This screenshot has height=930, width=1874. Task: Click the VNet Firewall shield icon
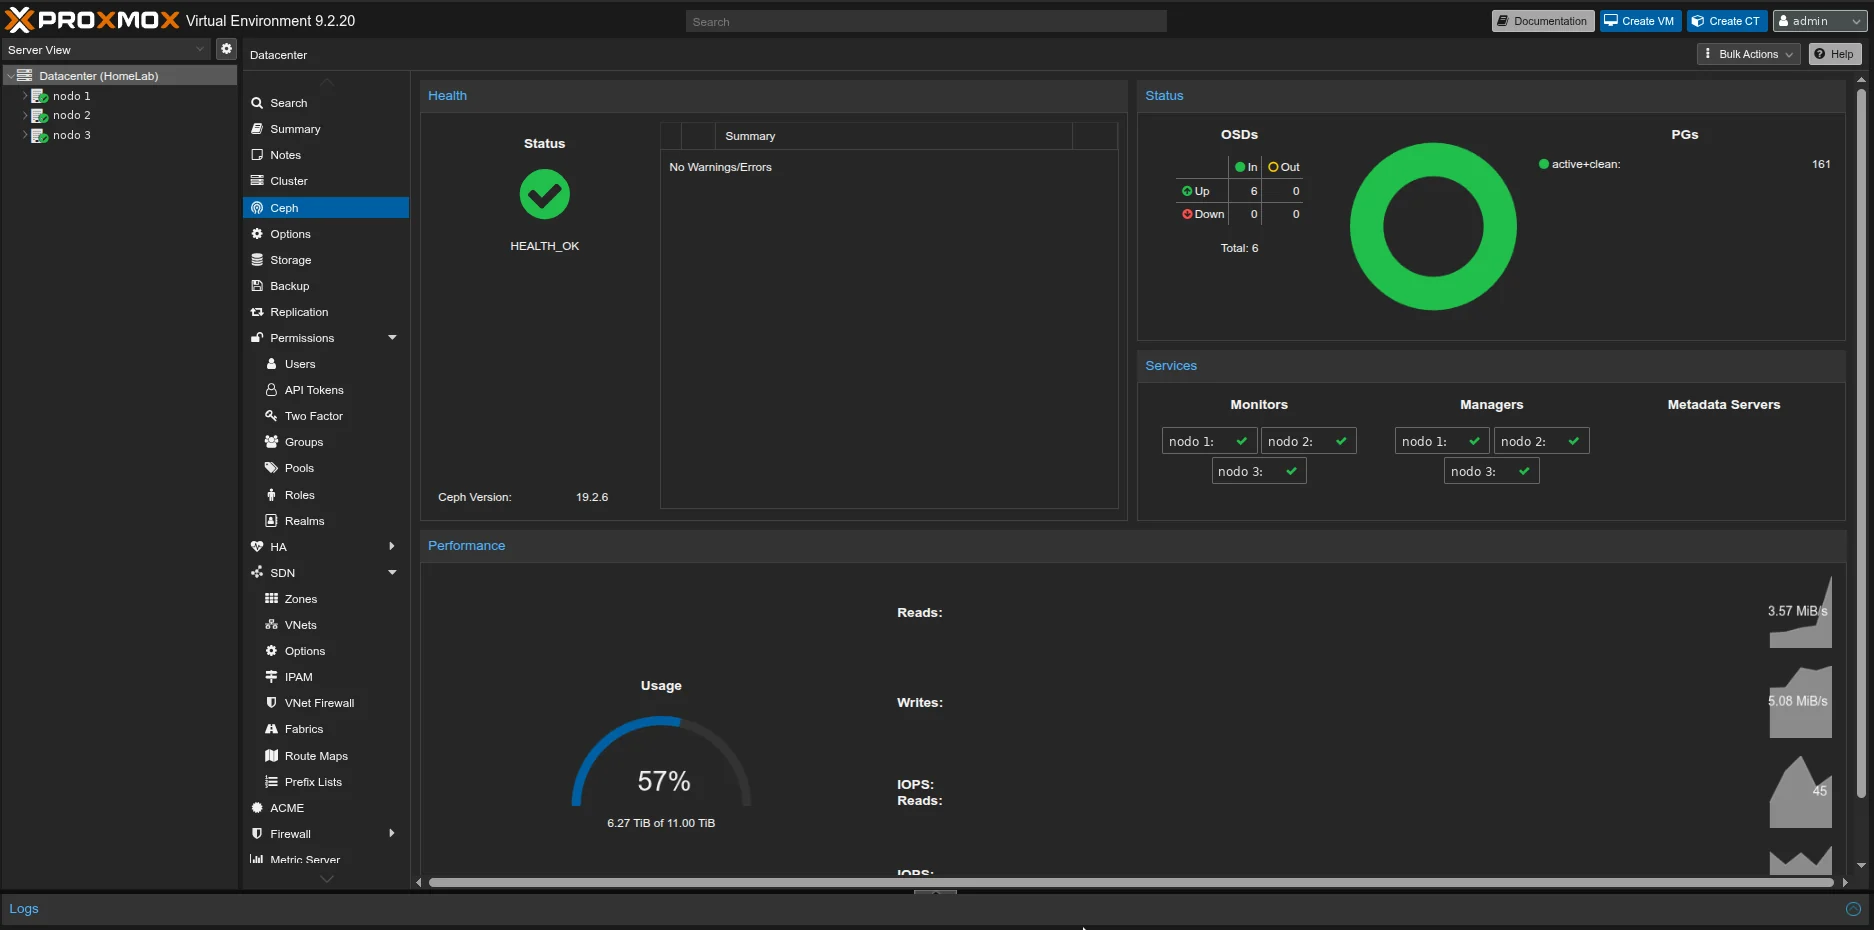pyautogui.click(x=271, y=703)
